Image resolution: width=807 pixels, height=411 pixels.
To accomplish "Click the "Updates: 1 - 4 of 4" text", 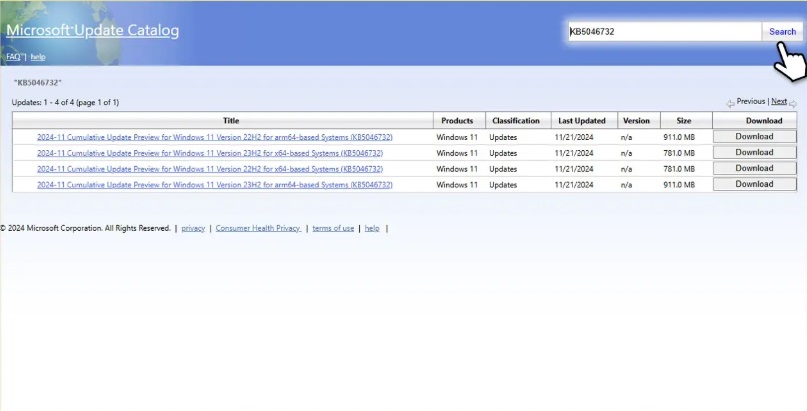I will point(65,102).
